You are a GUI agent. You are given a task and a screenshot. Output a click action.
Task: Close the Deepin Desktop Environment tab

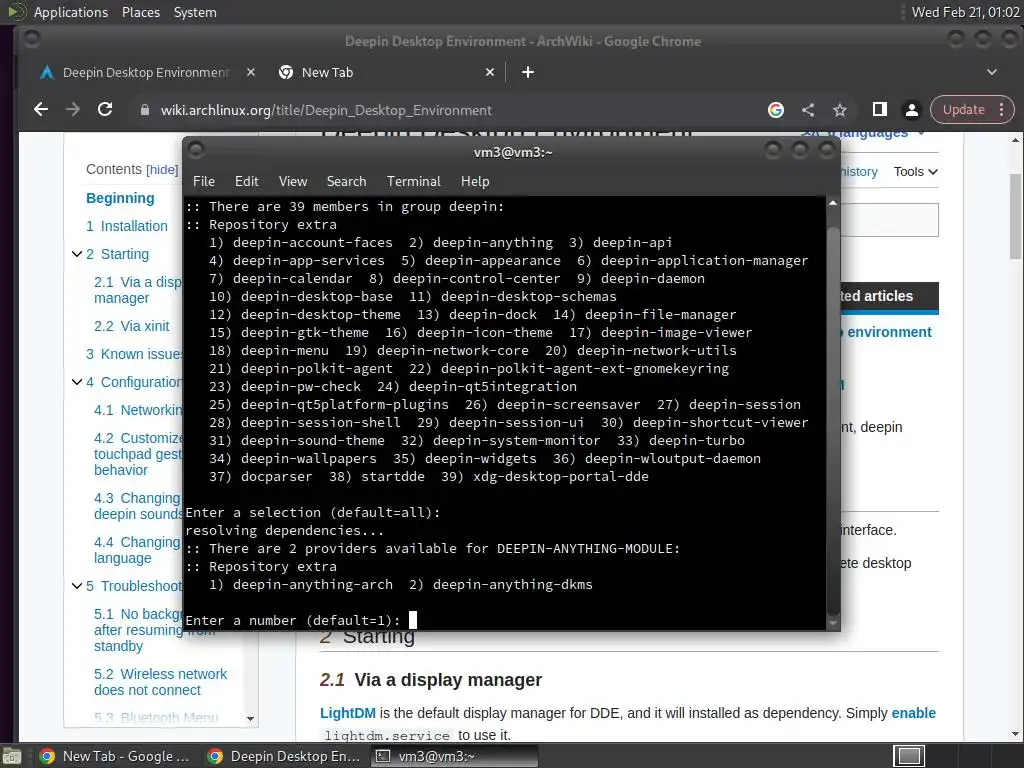pos(251,72)
